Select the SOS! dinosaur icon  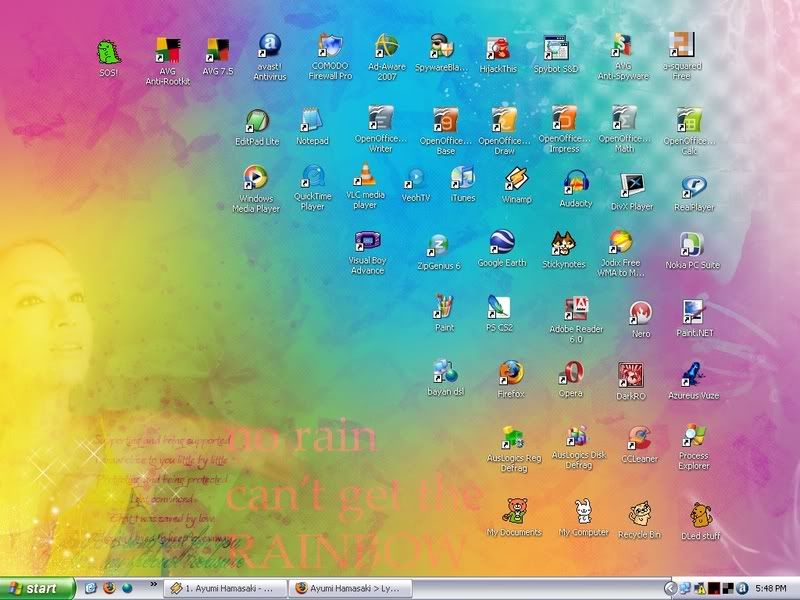(108, 51)
